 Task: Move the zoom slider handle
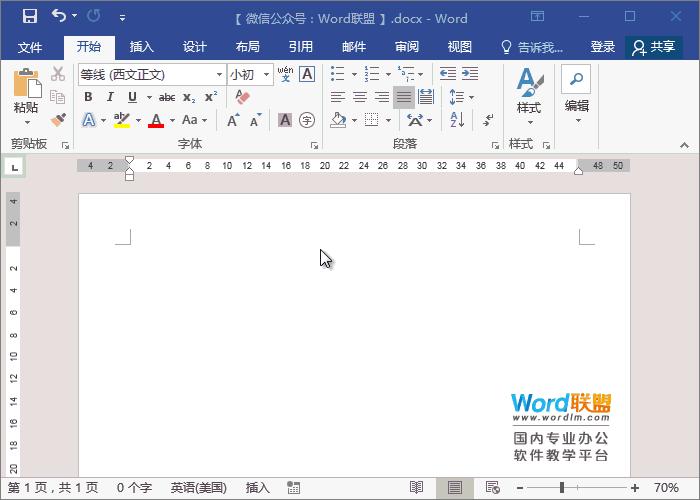tap(562, 488)
